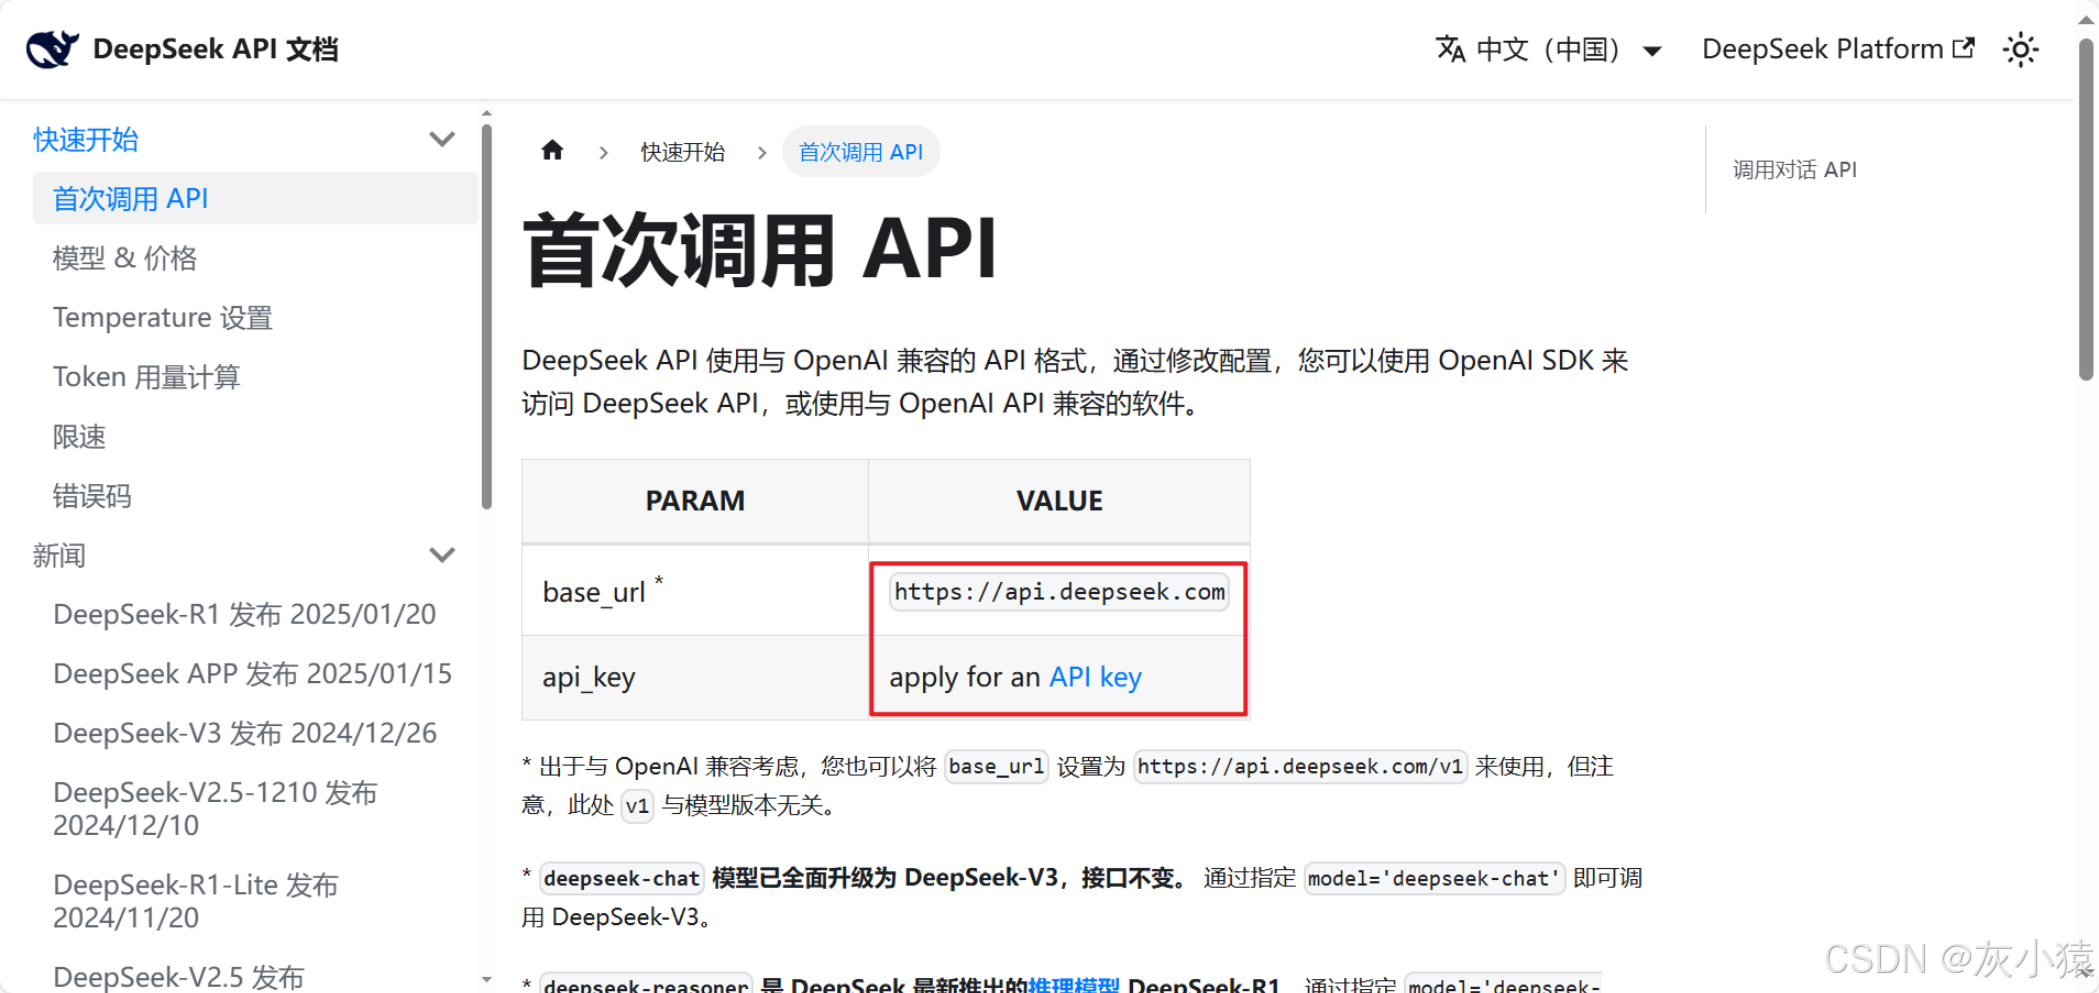Click the 首次调用 API page heading
2099x993 pixels.
click(759, 250)
